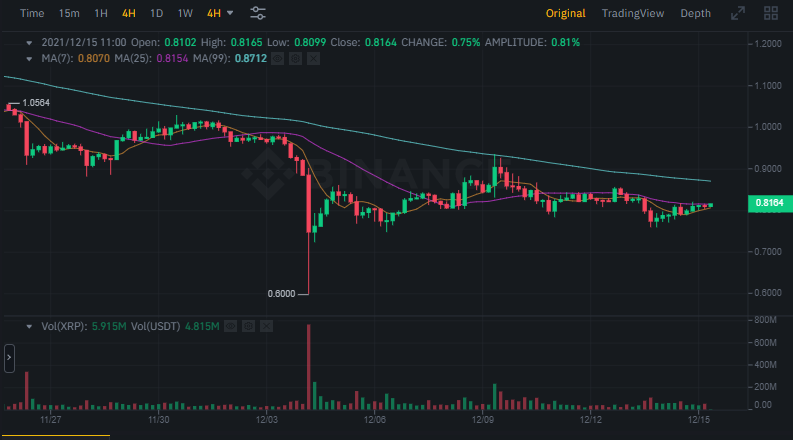This screenshot has width=793, height=440.
Task: Open the multi-chart grid layout
Action: pyautogui.click(x=771, y=13)
